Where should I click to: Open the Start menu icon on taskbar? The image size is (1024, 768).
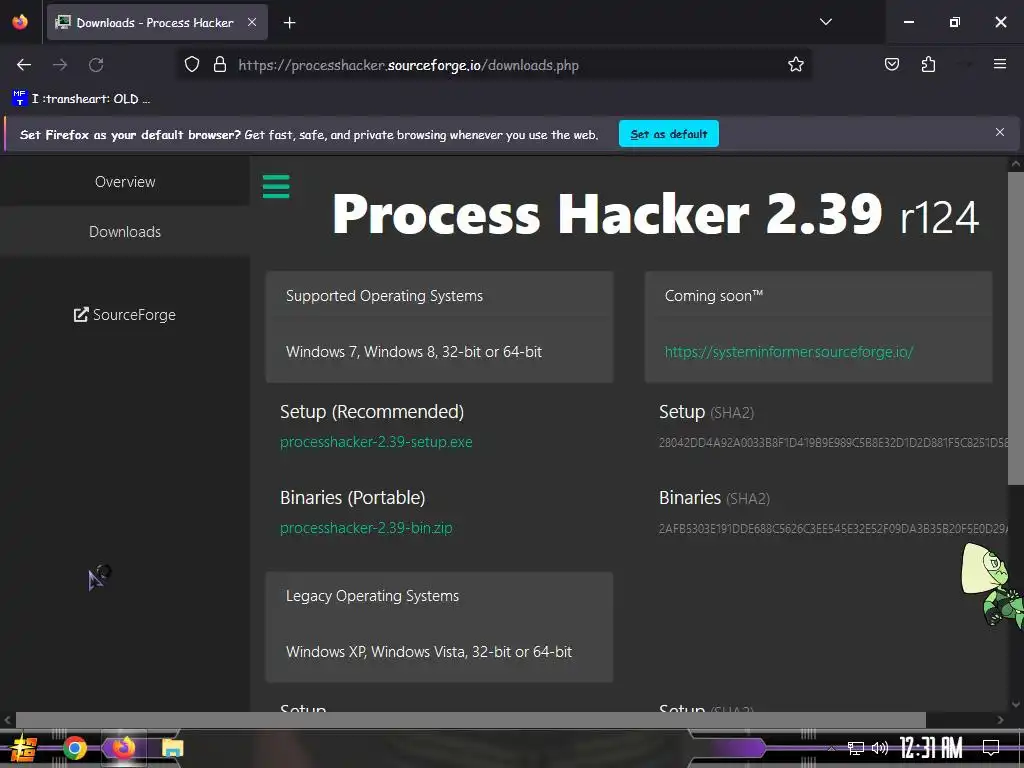pos(24,748)
